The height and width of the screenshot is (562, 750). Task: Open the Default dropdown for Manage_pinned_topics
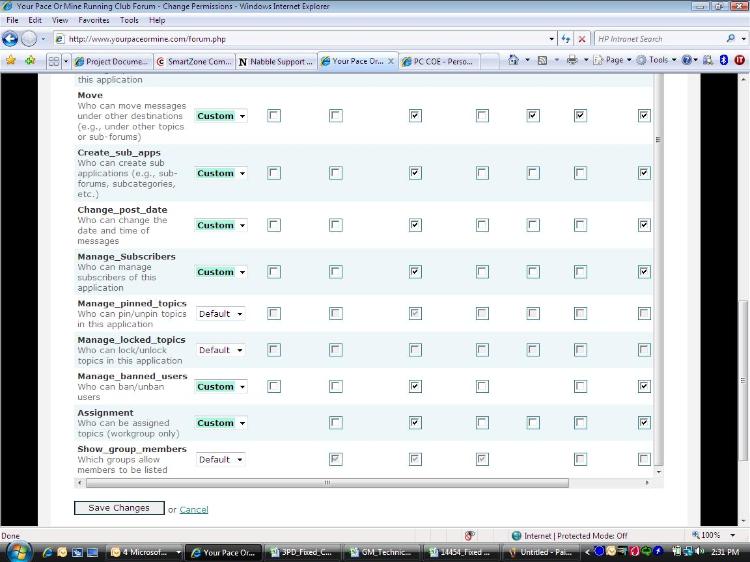point(221,314)
